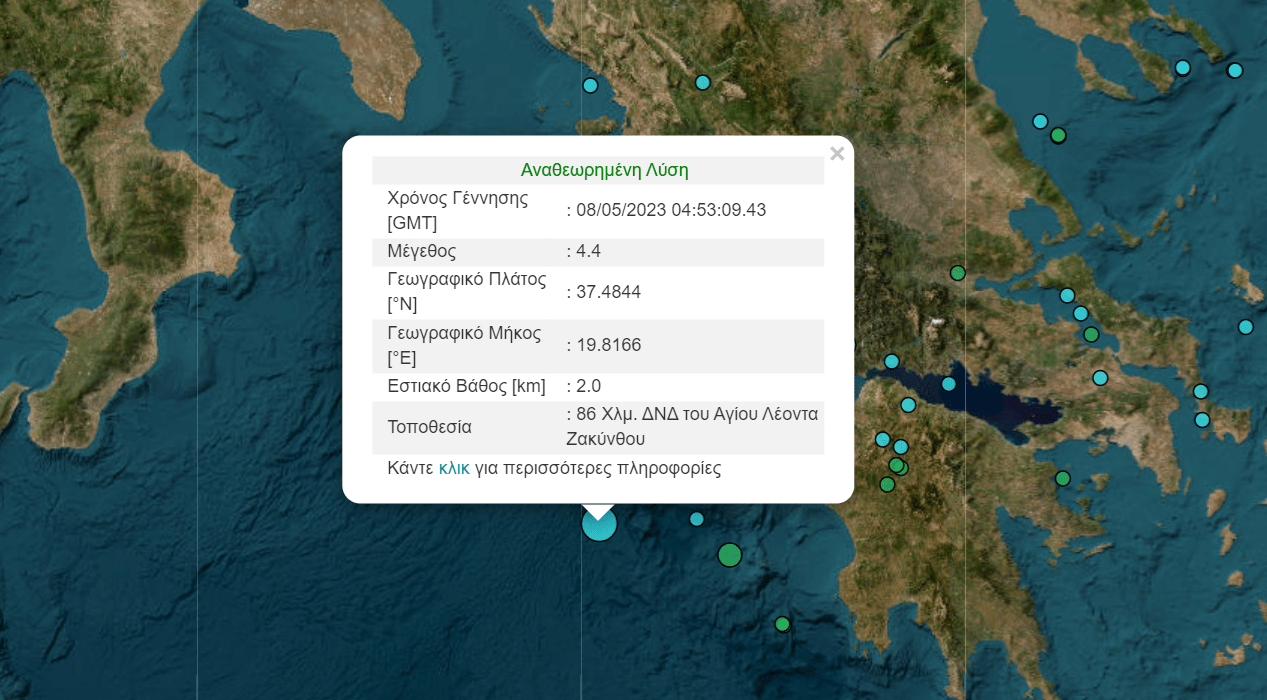
Task: Select the southernmost green marker on the map
Action: coord(782,624)
